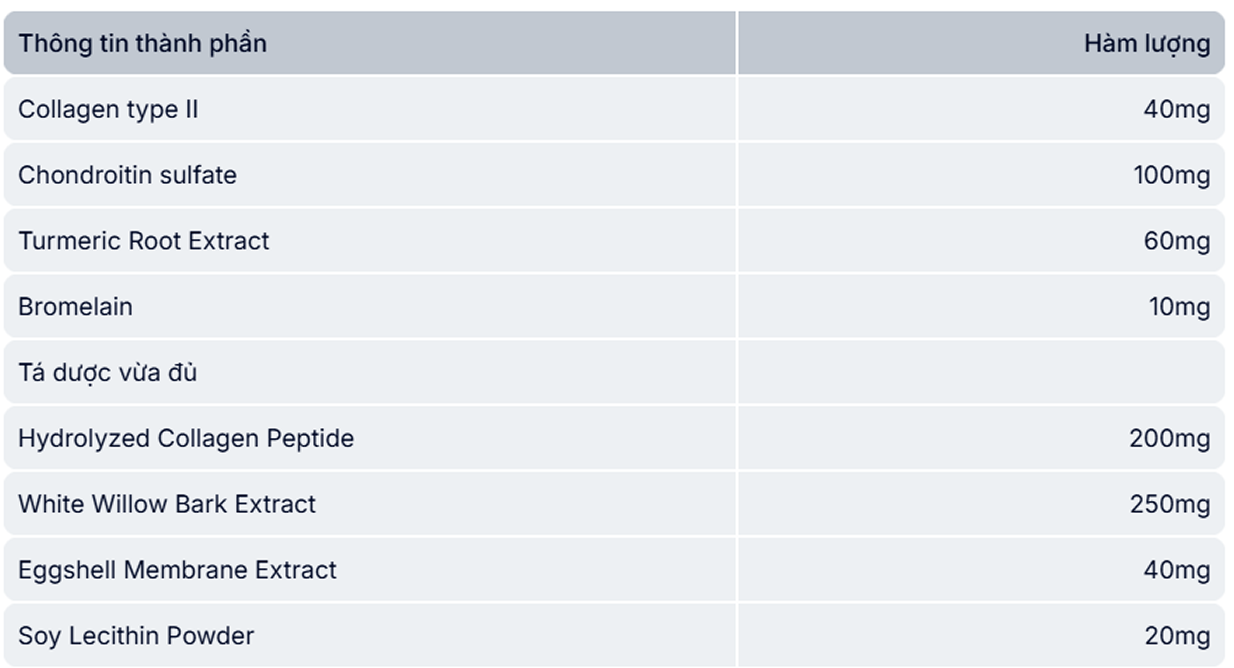This screenshot has width=1234, height=668.
Task: Select the 'Soy Lecithin Powder' cell
Action: coord(136,636)
